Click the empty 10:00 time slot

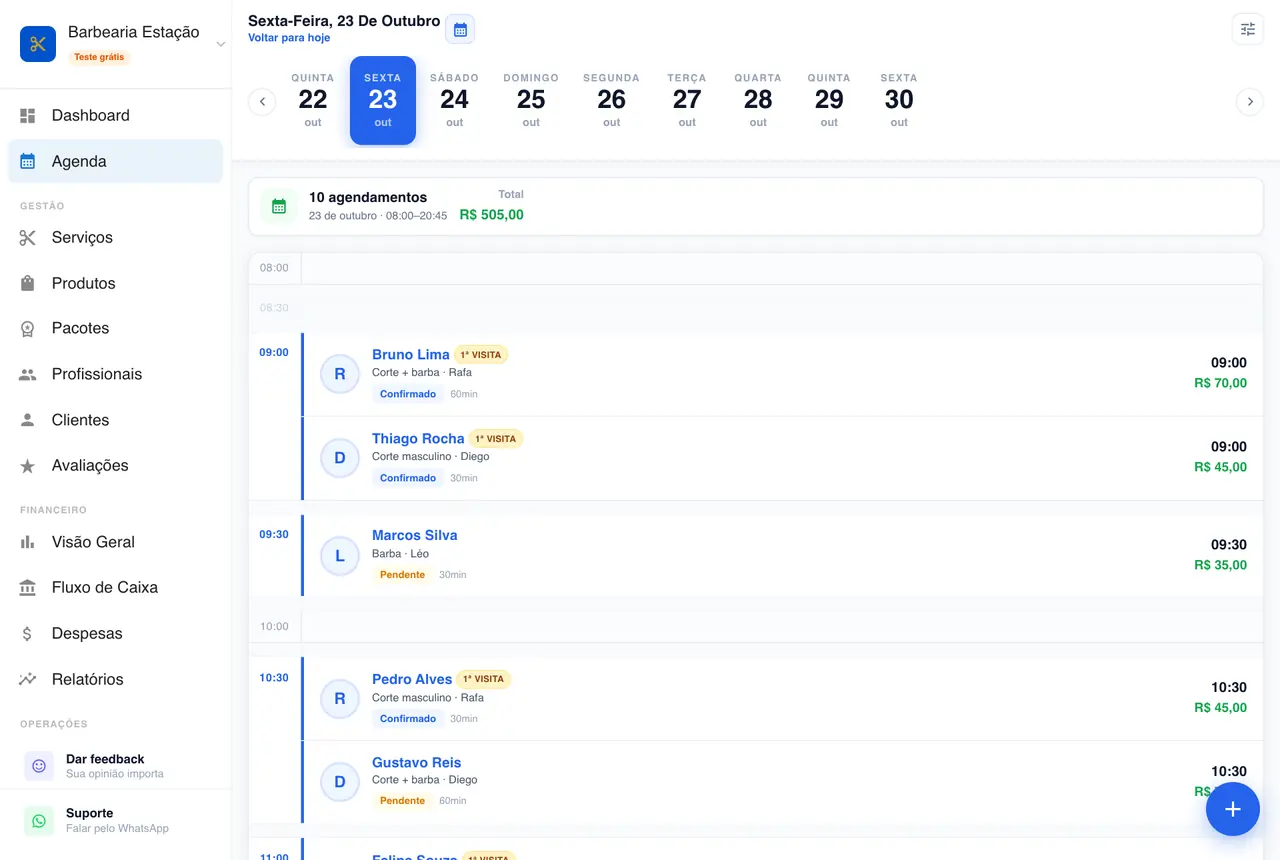click(x=782, y=627)
